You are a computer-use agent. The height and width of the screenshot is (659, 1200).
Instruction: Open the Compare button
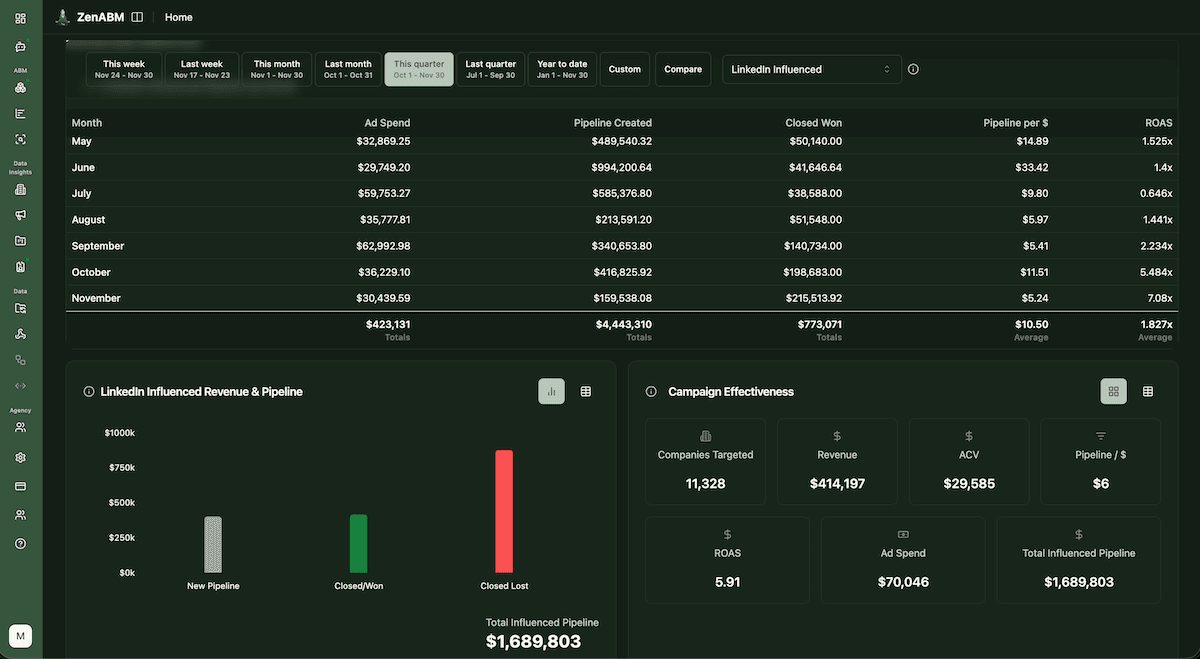point(683,68)
